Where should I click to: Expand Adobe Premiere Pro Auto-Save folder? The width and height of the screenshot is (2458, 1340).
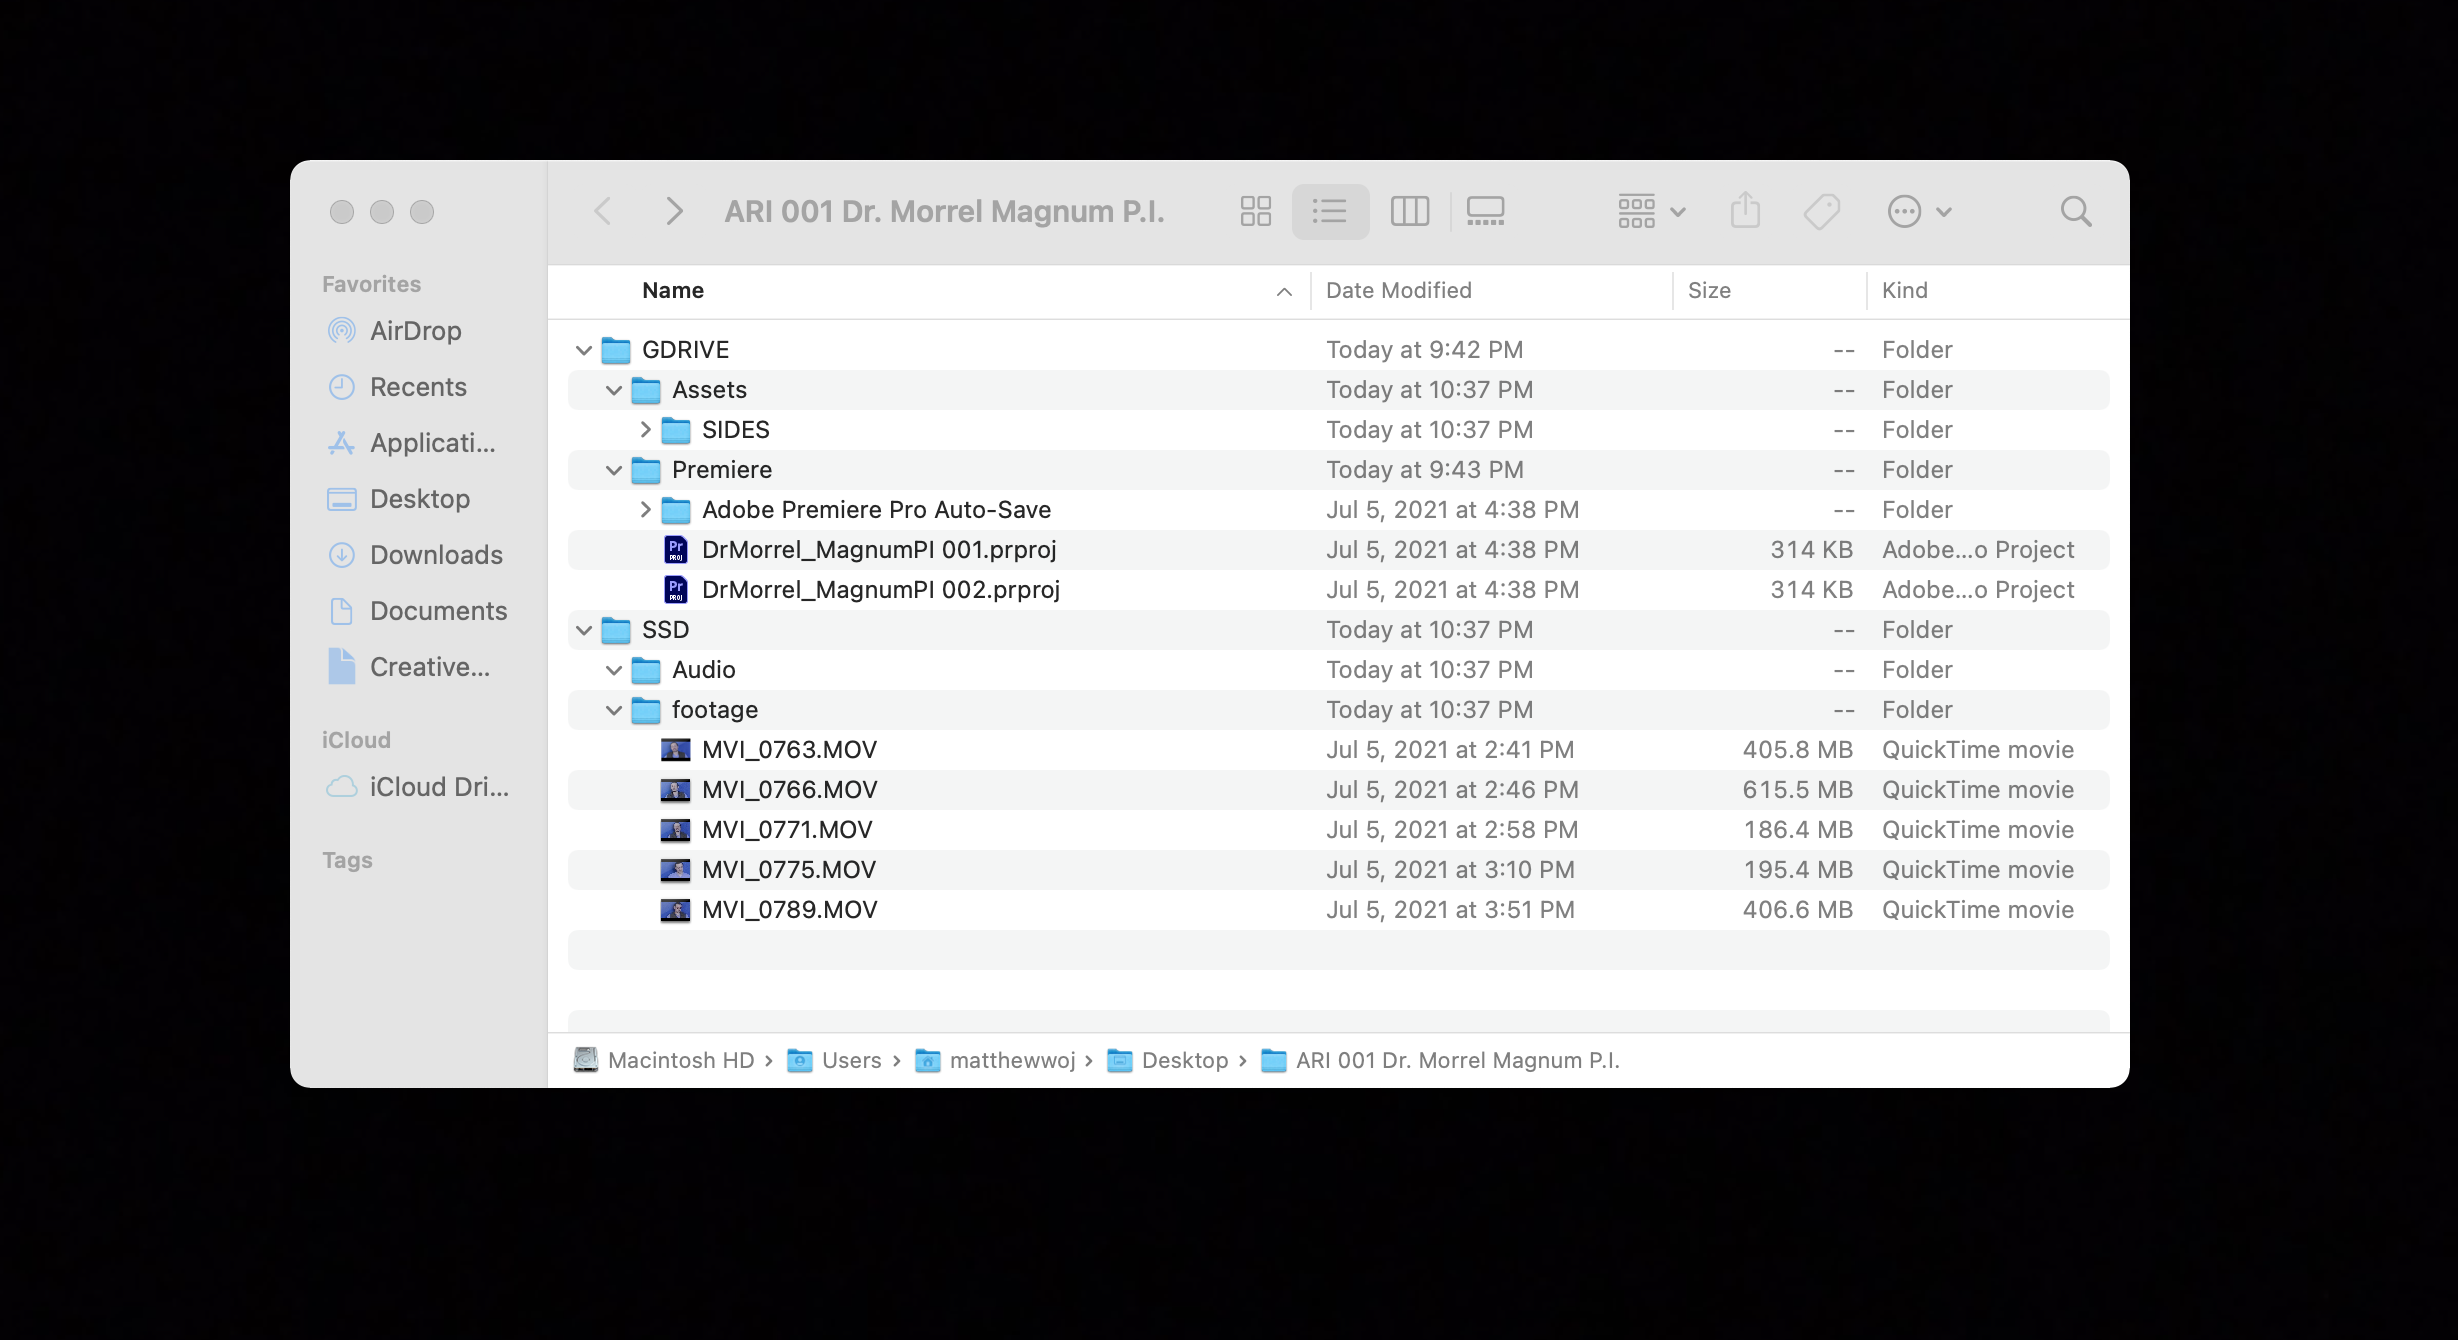(x=645, y=510)
